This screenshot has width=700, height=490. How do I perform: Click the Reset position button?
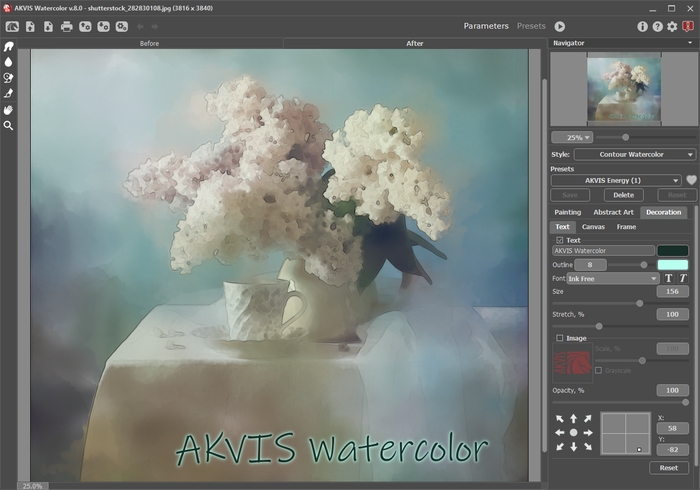coord(668,468)
